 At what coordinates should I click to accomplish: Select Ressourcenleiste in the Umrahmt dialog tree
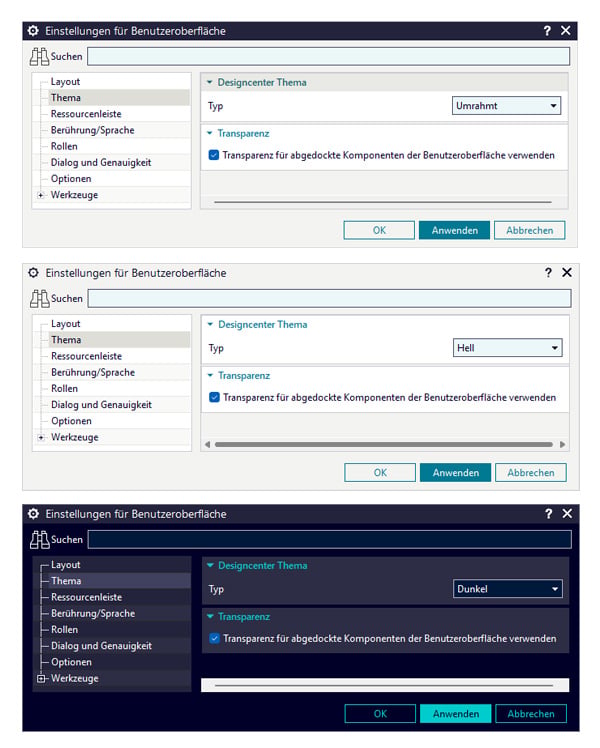pos(86,114)
